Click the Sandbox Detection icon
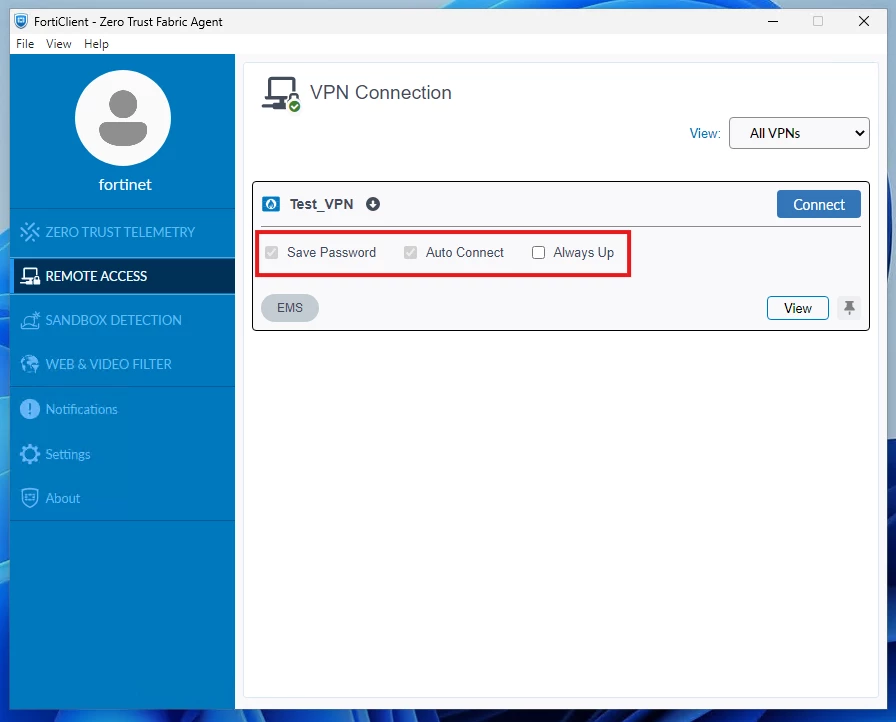Viewport: 896px width, 722px height. pyautogui.click(x=30, y=320)
